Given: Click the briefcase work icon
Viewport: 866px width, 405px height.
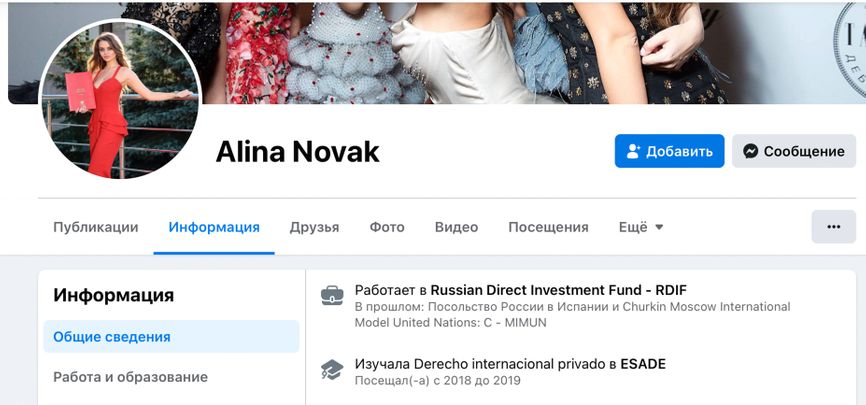Looking at the screenshot, I should click(332, 295).
